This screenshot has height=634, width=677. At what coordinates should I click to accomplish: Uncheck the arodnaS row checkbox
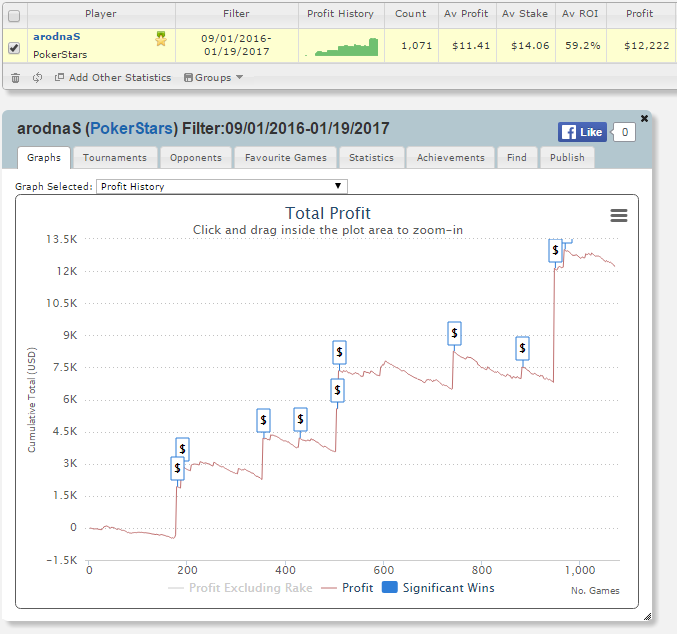click(x=14, y=48)
